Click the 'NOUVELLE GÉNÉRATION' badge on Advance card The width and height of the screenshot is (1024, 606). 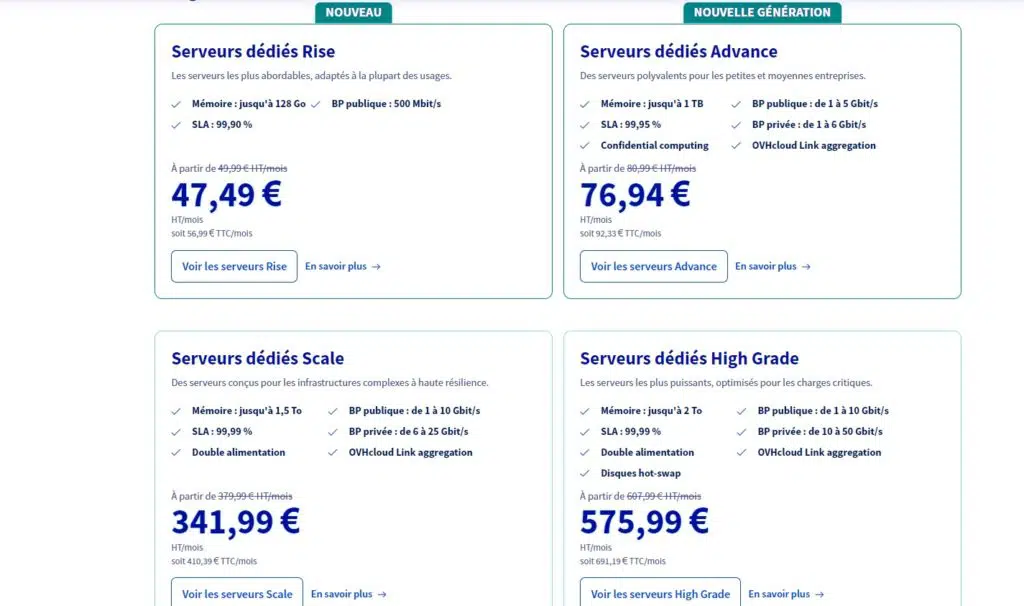tap(762, 12)
